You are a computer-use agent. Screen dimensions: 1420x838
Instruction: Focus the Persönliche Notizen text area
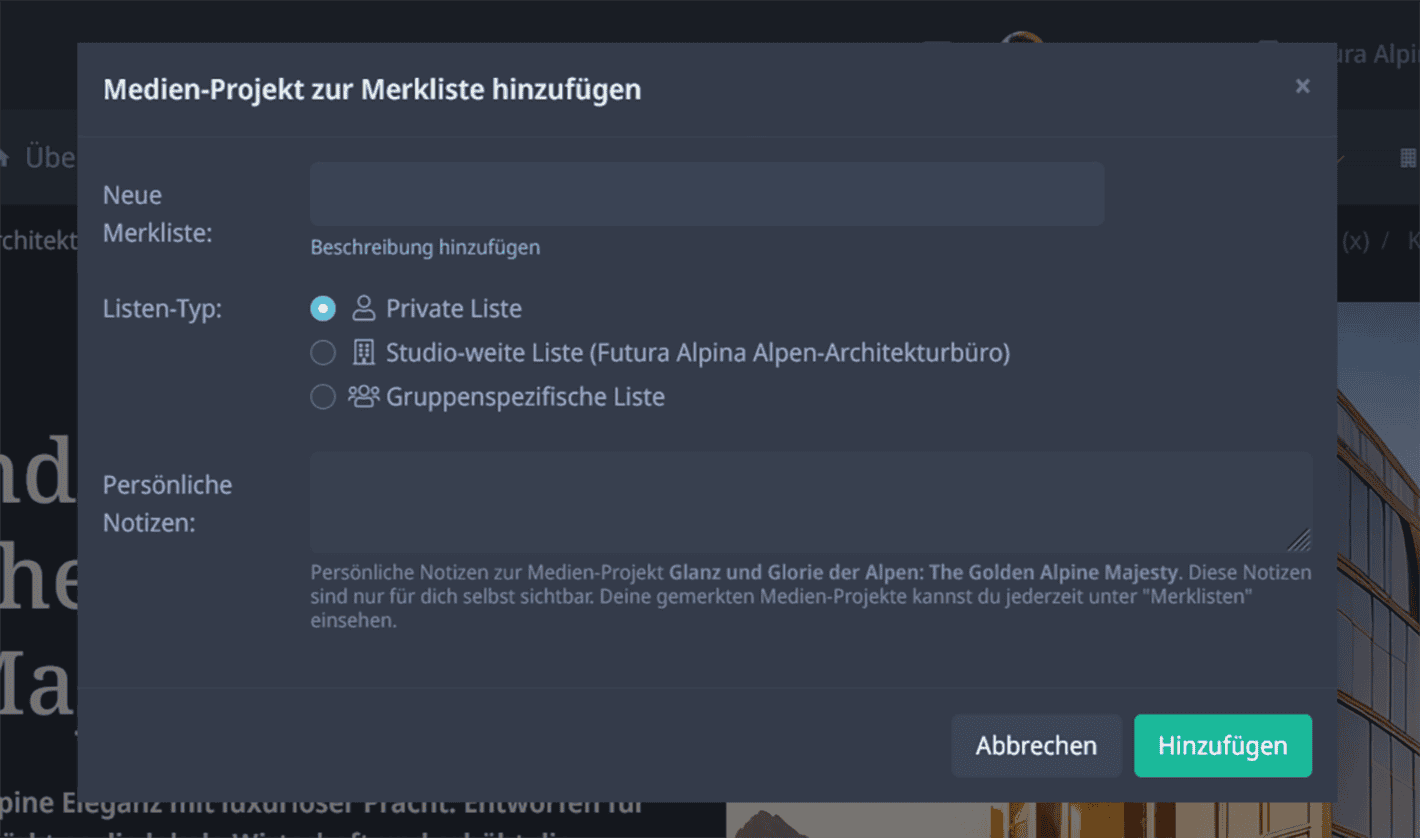pos(810,500)
